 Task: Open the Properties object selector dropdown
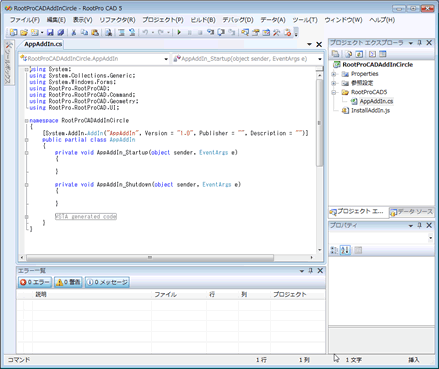(431, 238)
